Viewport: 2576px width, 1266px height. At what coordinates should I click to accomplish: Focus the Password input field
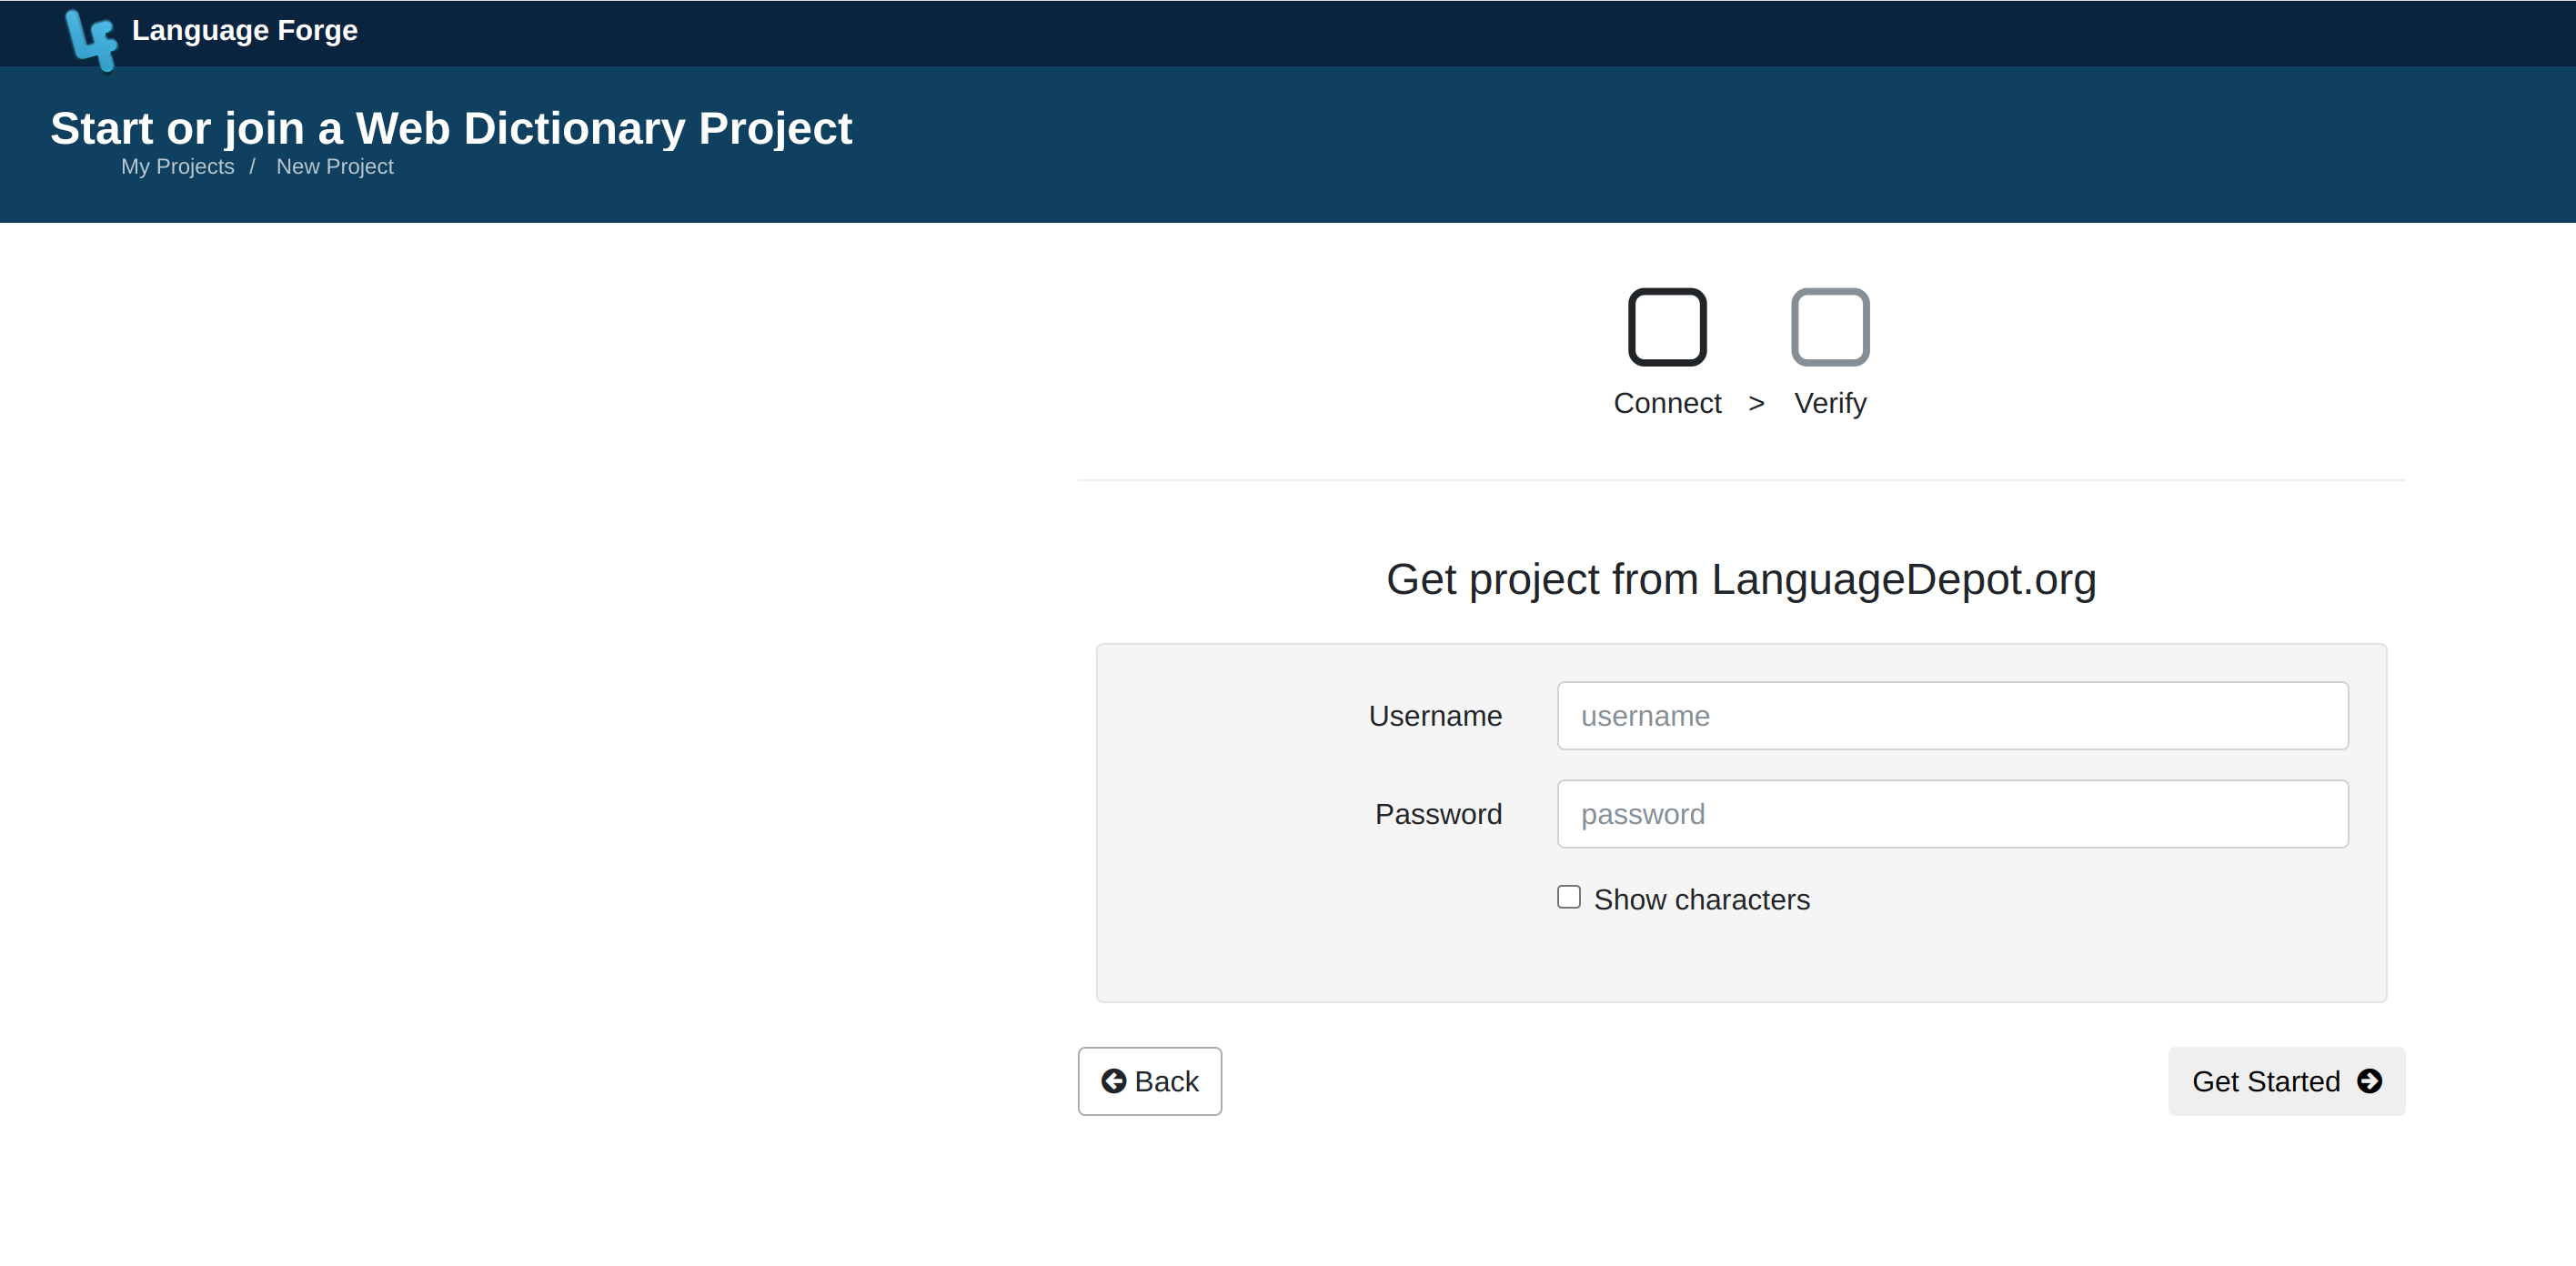pos(1952,814)
